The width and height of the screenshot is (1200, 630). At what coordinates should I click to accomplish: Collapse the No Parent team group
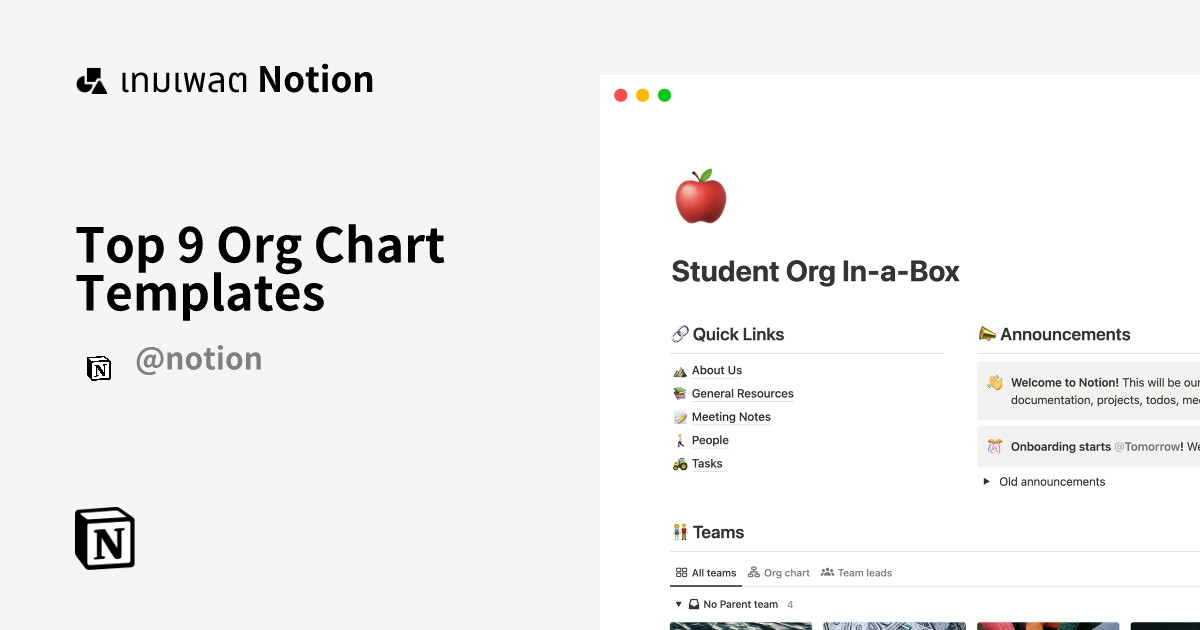[677, 604]
